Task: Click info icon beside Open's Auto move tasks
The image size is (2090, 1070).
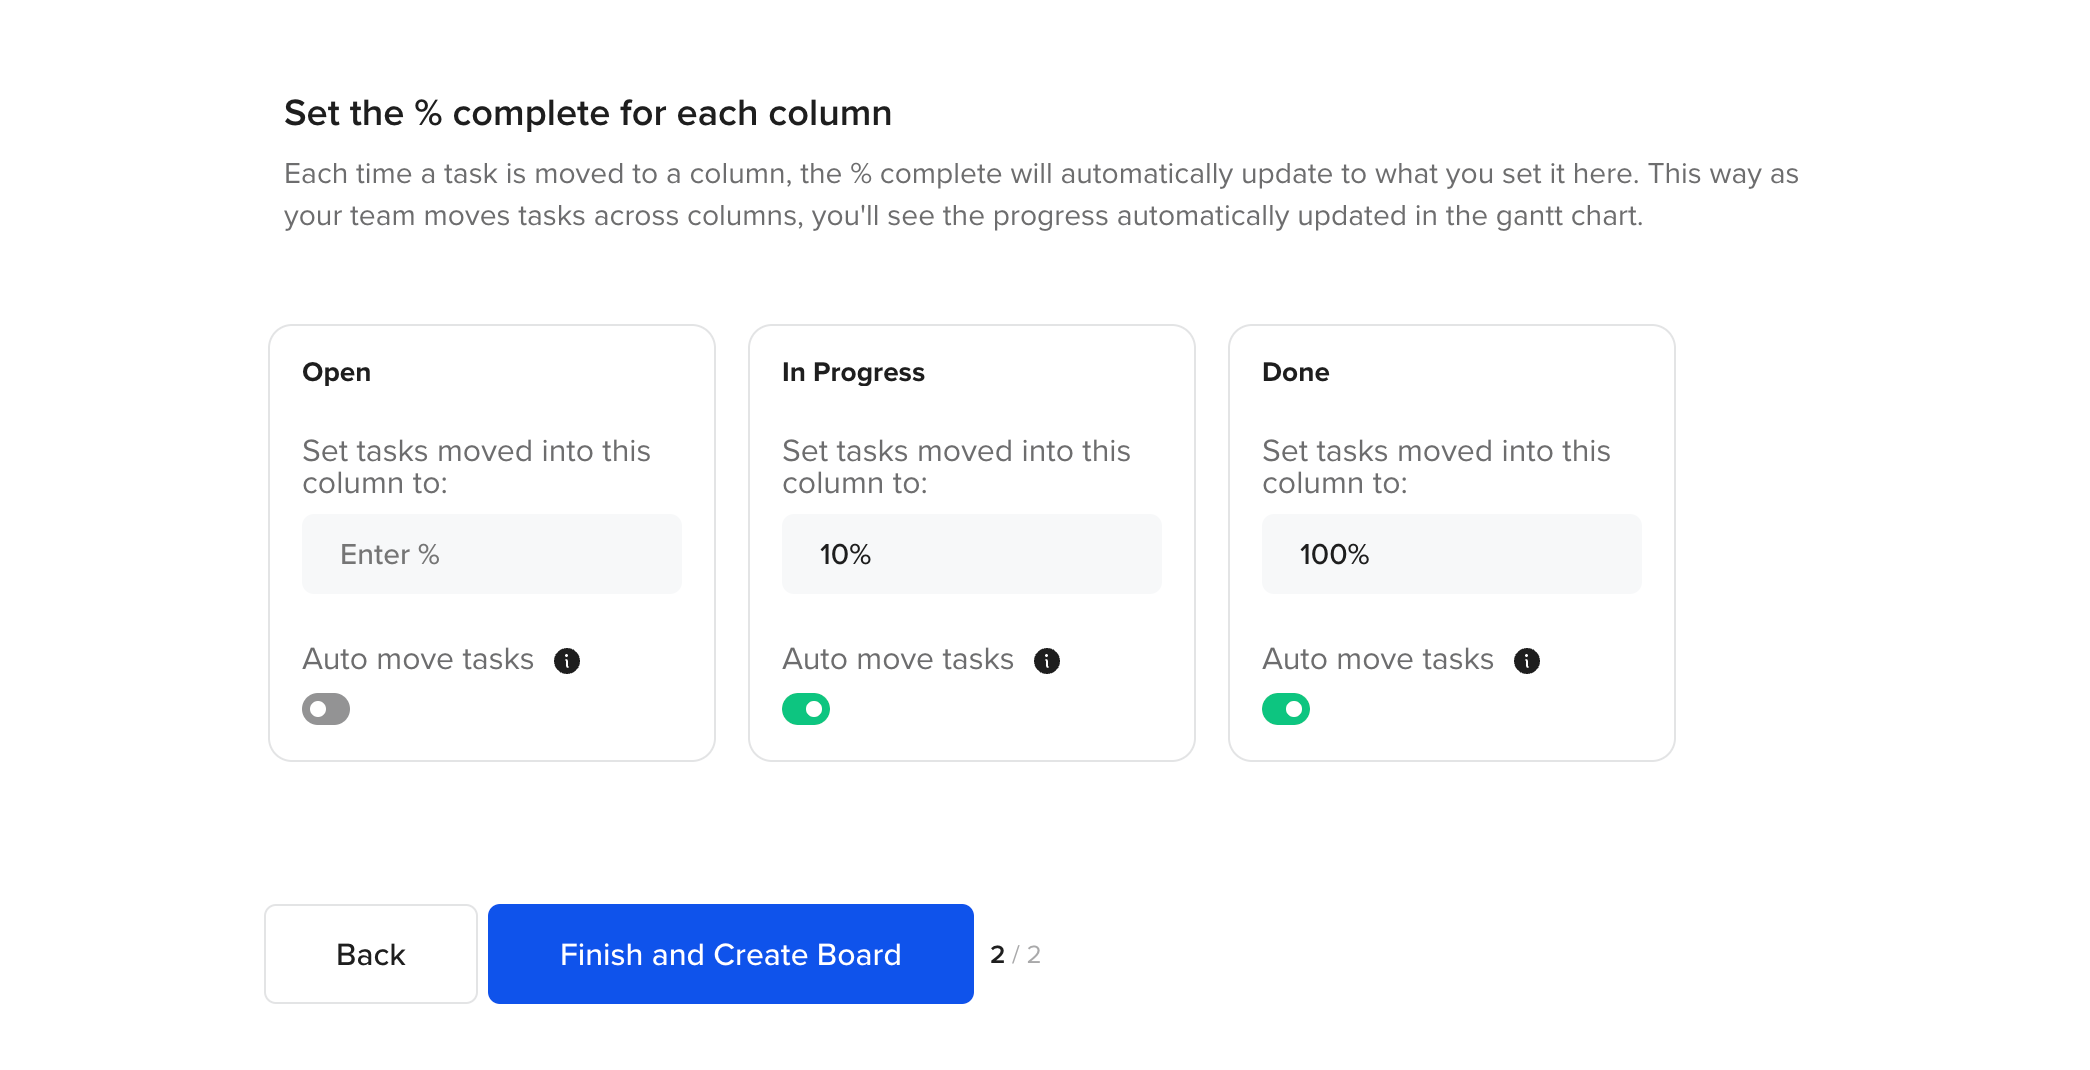Action: click(567, 661)
